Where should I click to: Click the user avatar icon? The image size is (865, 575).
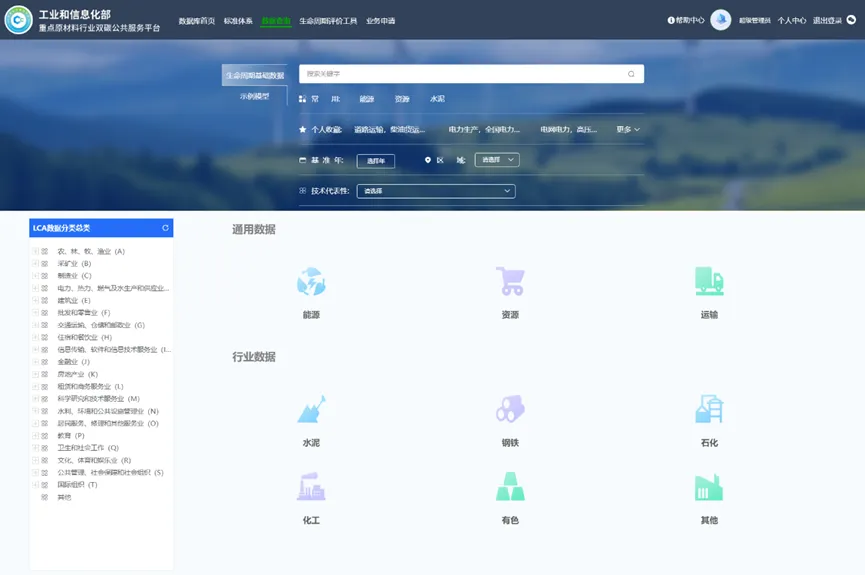[720, 20]
